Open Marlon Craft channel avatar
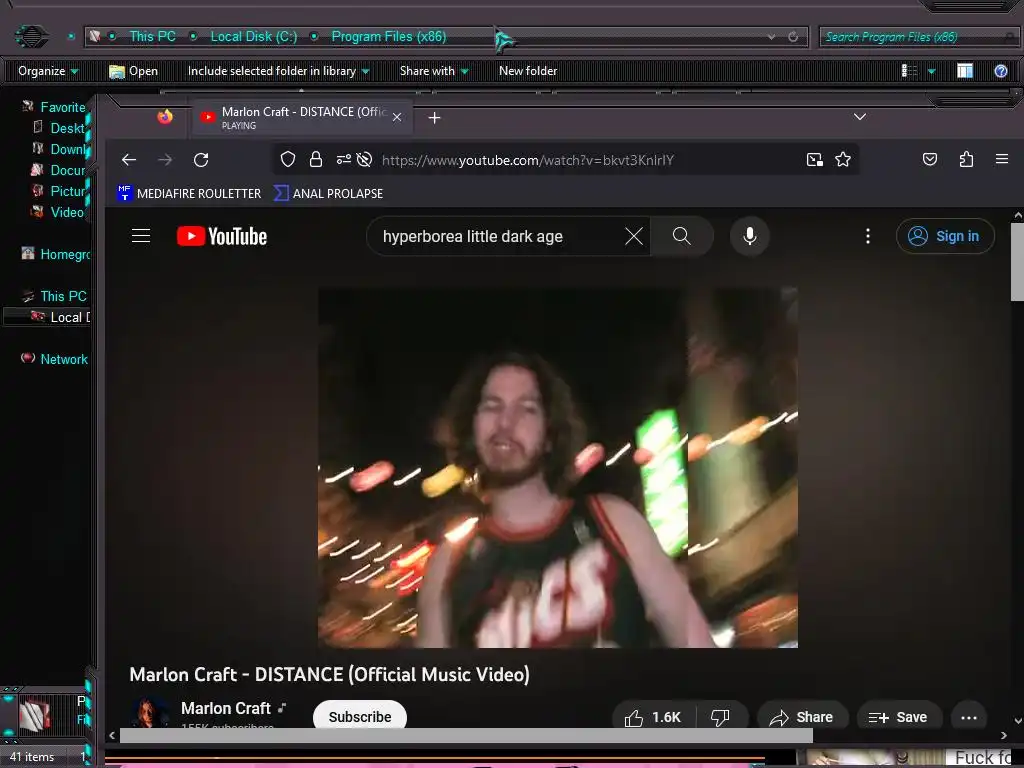Viewport: 1024px width, 768px height. click(150, 713)
